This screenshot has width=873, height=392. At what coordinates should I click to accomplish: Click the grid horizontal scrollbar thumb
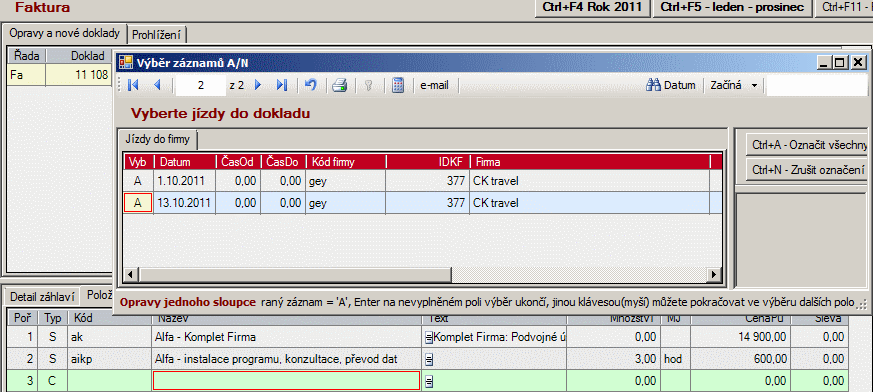(295, 274)
